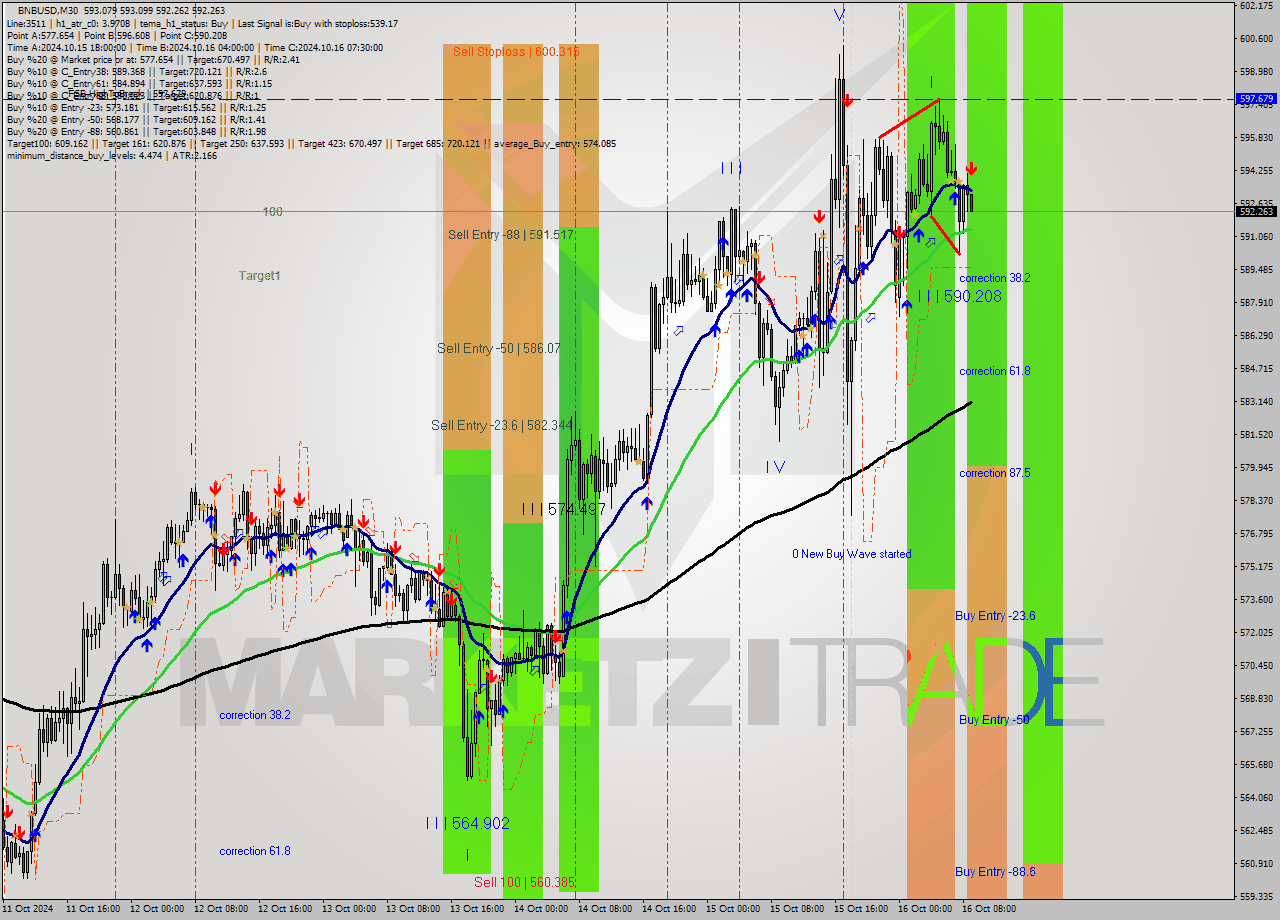Viewport: 1280px width, 920px height.
Task: Click highlighted 597.679 price tag on axis
Action: [1256, 99]
